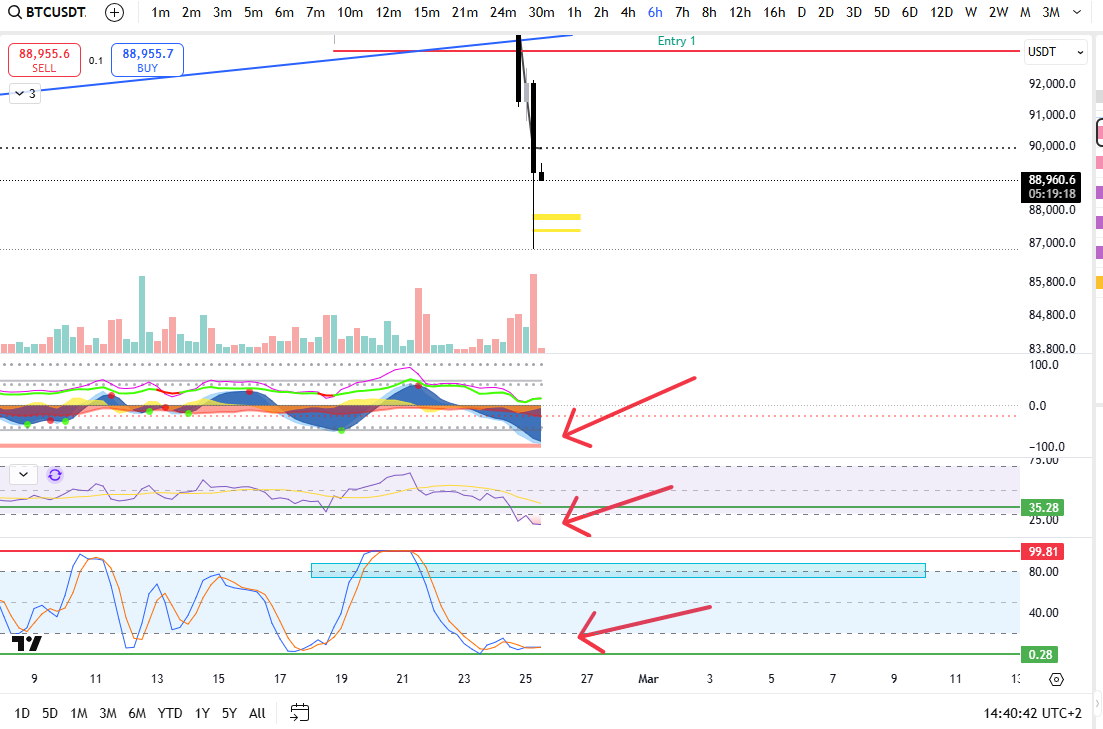The image size is (1103, 729).
Task: Switch to the 5m timeframe
Action: (x=253, y=12)
